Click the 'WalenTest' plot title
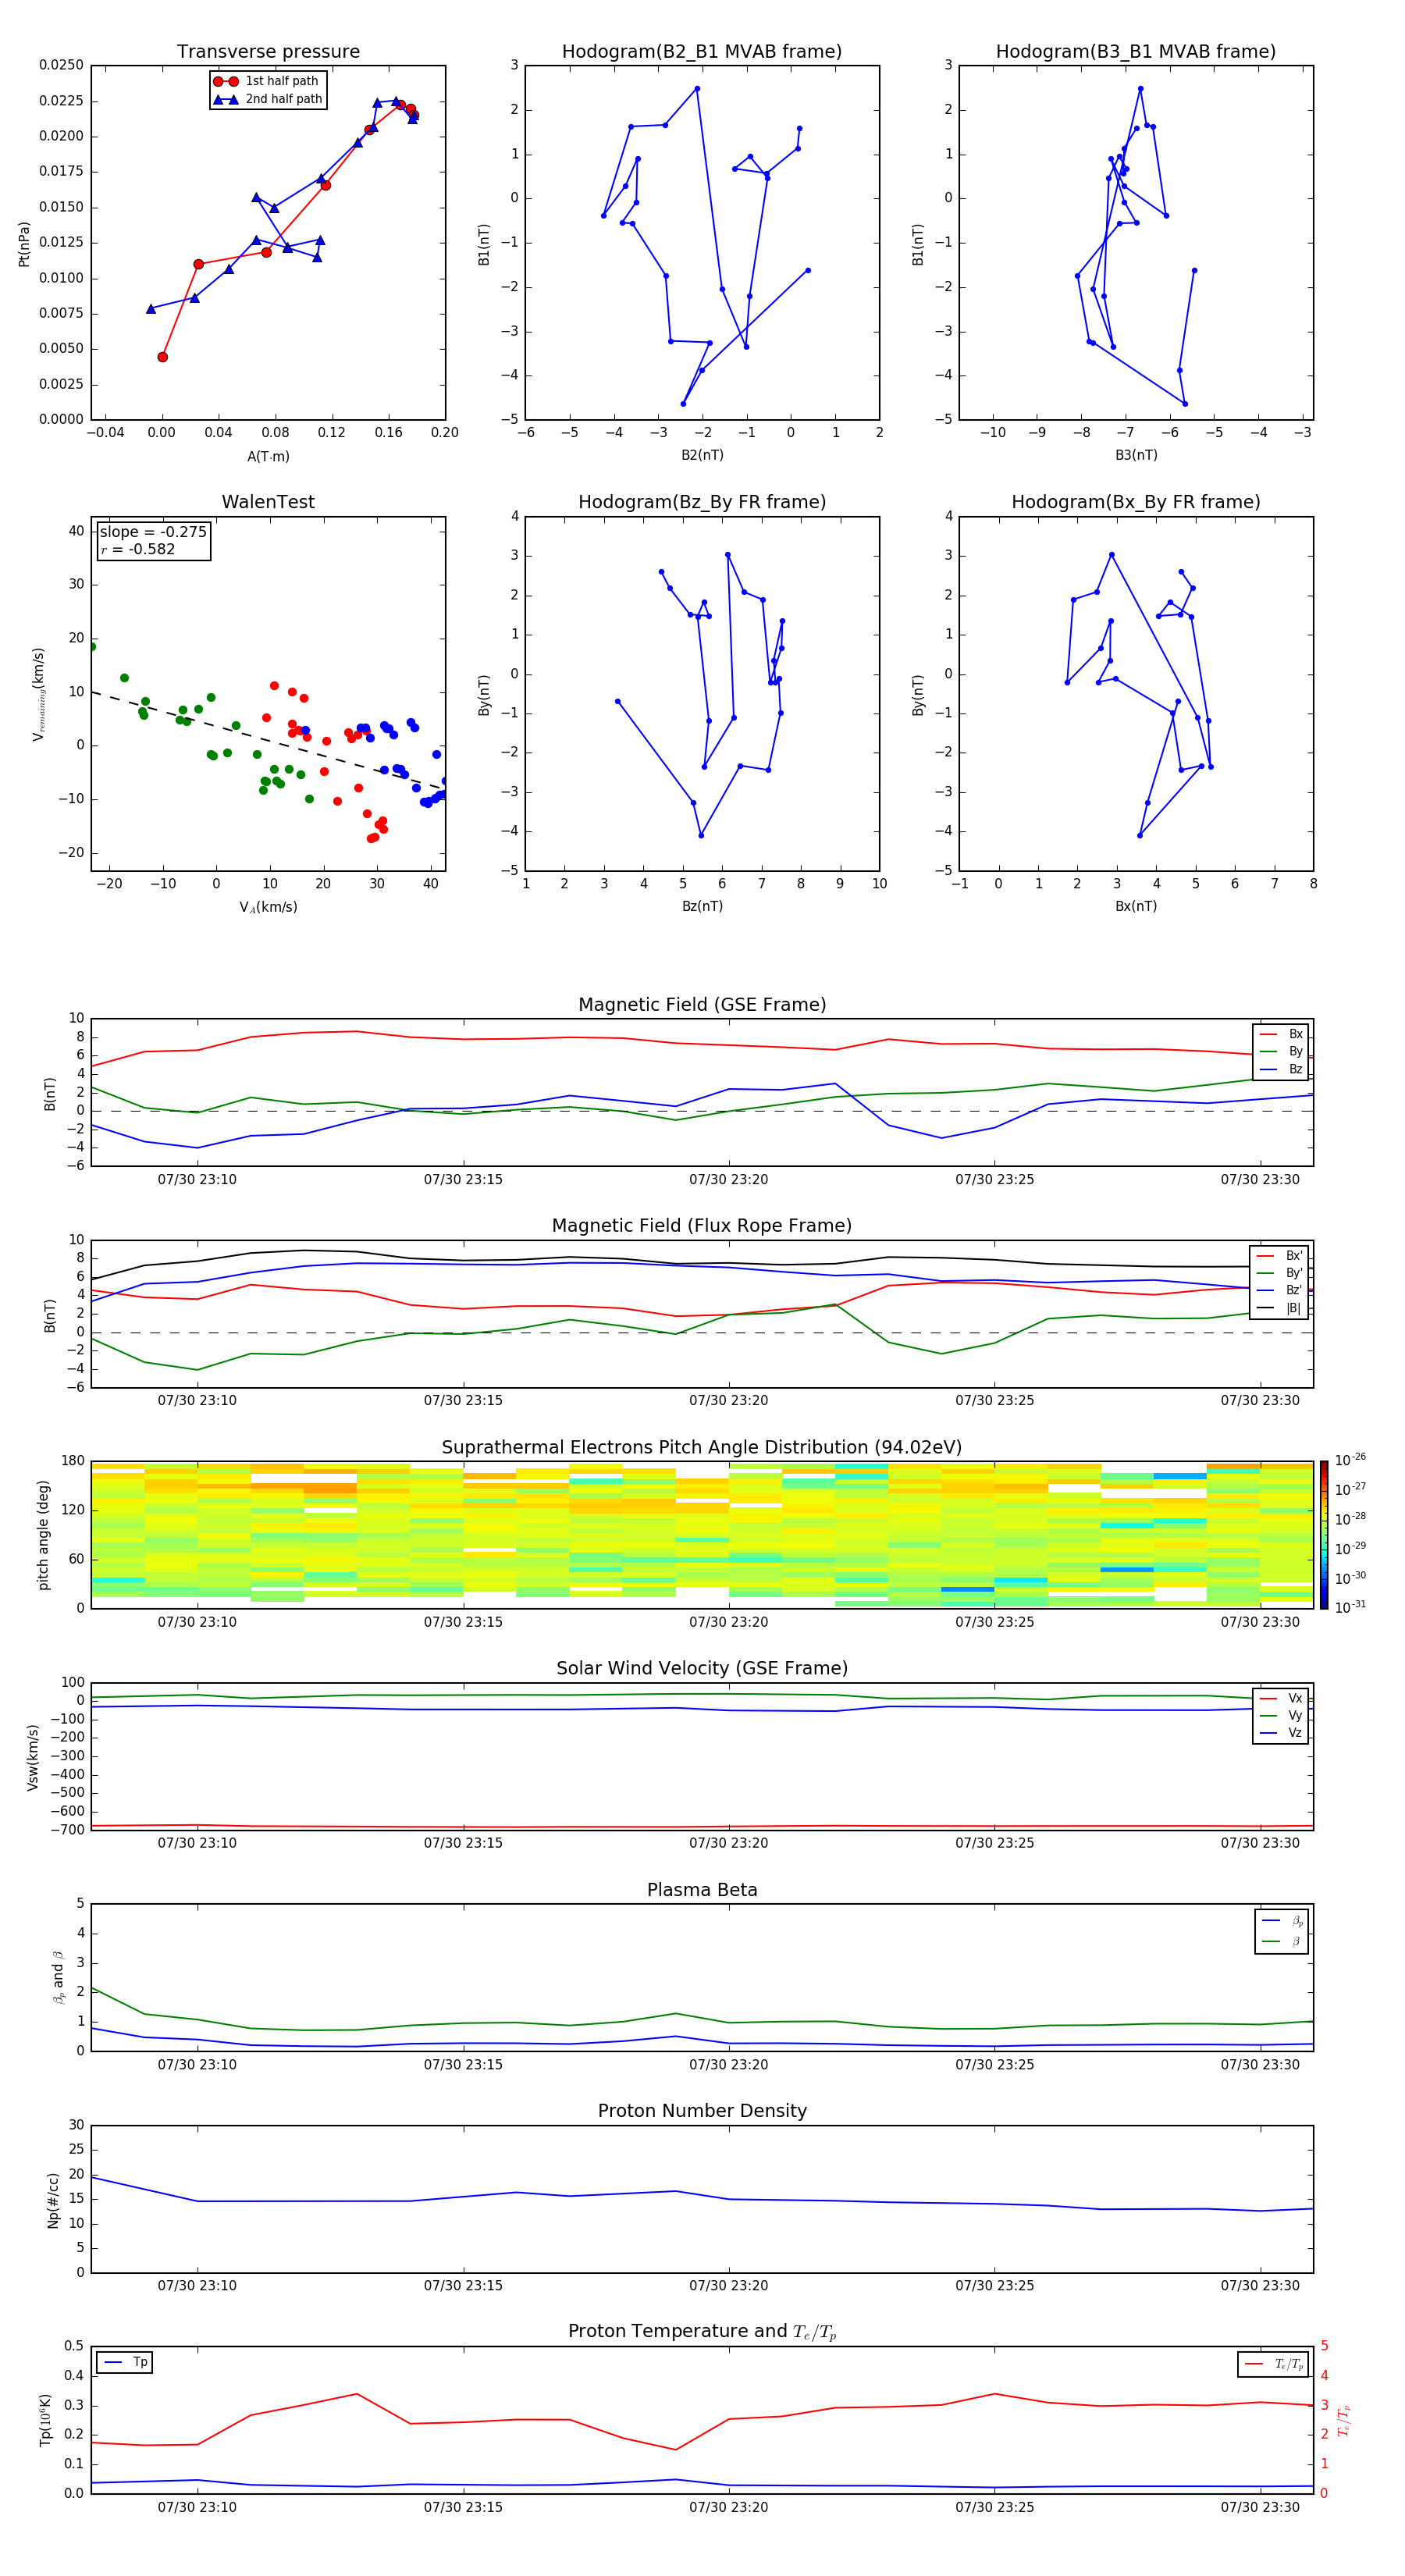This screenshot has height=2576, width=1405. [268, 502]
